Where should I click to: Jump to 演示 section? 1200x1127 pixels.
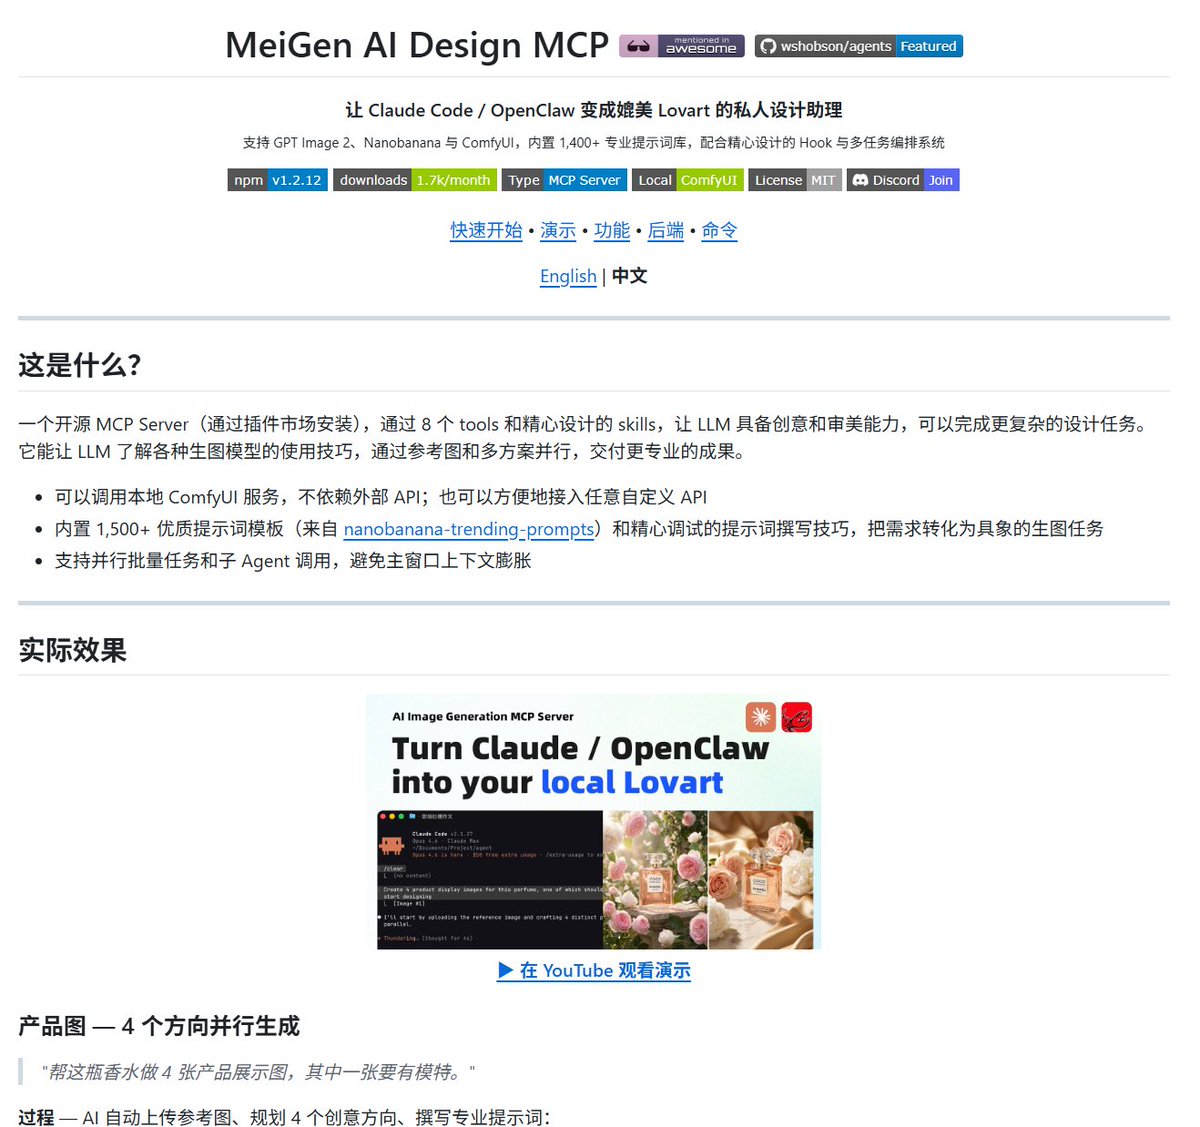coord(558,230)
